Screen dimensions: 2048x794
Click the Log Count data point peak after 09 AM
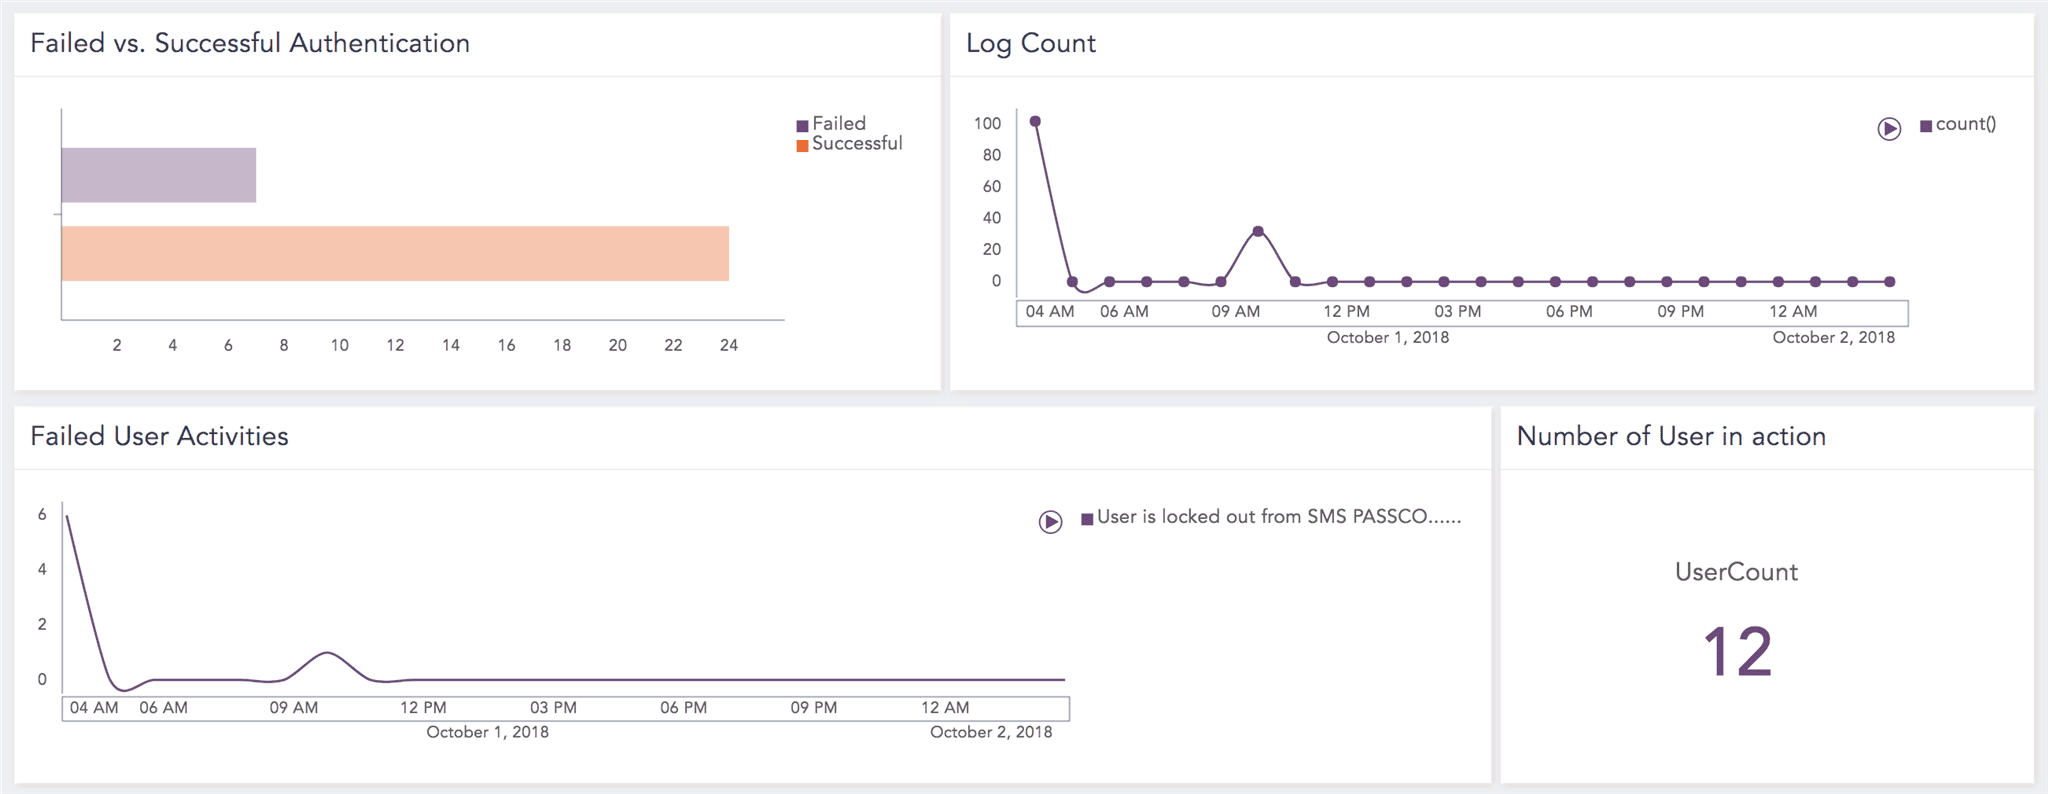[x=1258, y=231]
